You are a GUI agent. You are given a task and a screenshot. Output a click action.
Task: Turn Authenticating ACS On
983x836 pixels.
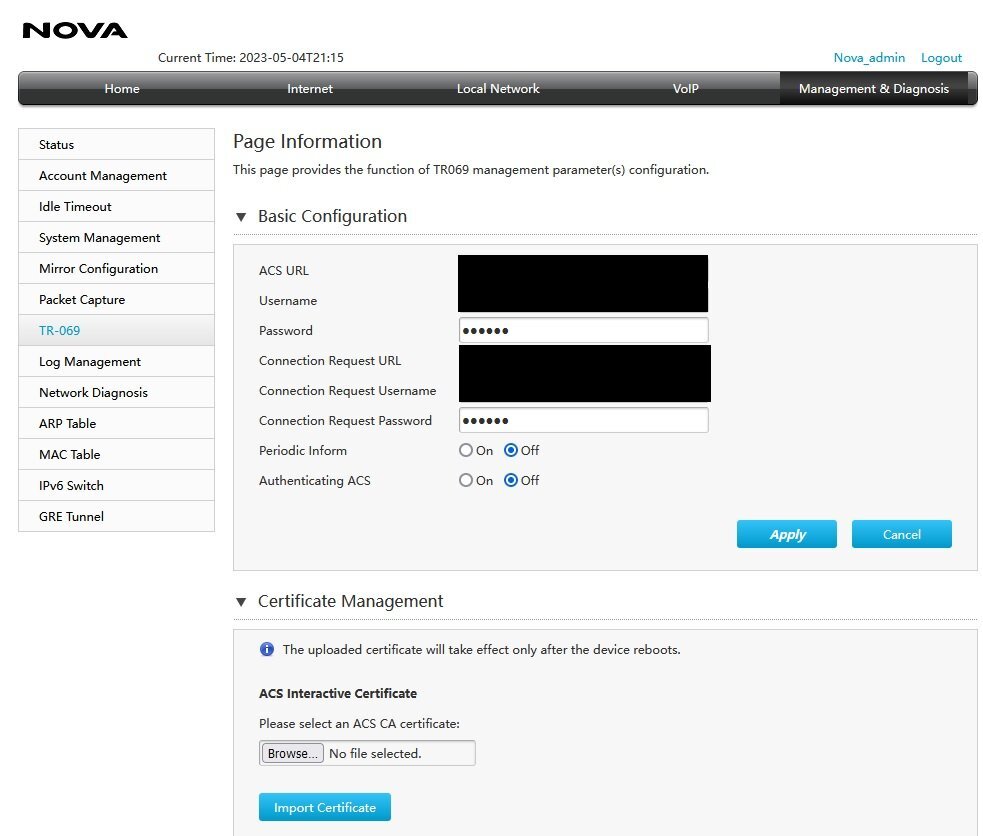click(x=466, y=480)
